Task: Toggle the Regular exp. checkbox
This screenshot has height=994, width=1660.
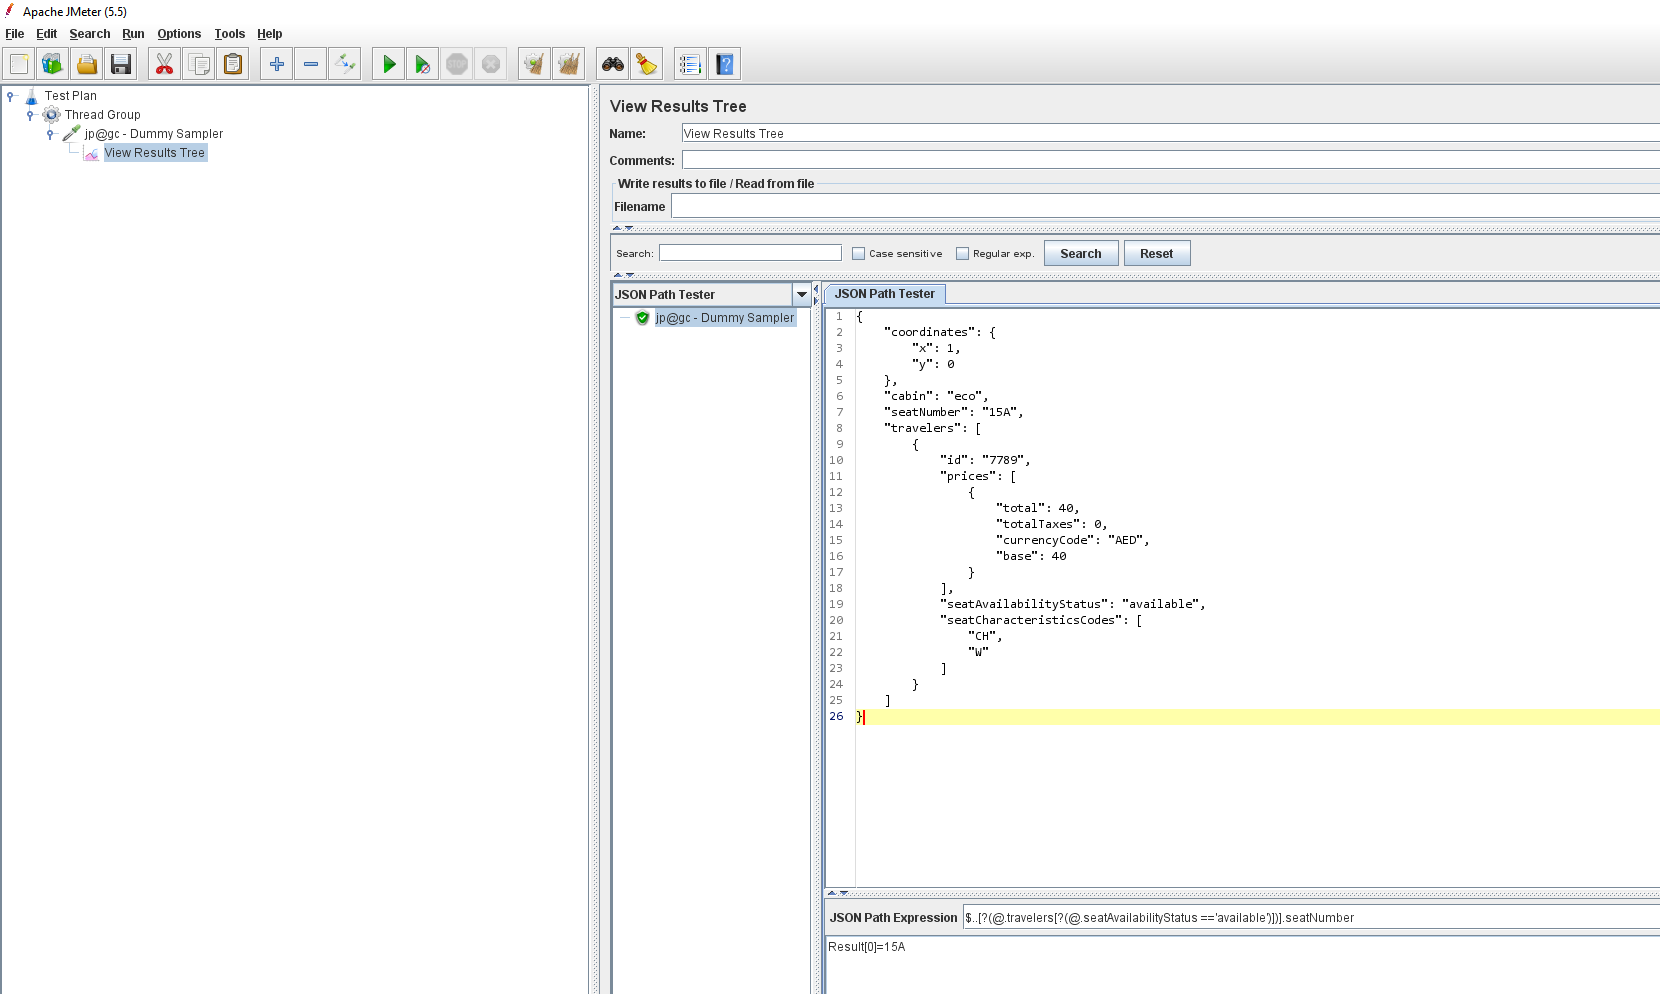Action: [x=962, y=254]
